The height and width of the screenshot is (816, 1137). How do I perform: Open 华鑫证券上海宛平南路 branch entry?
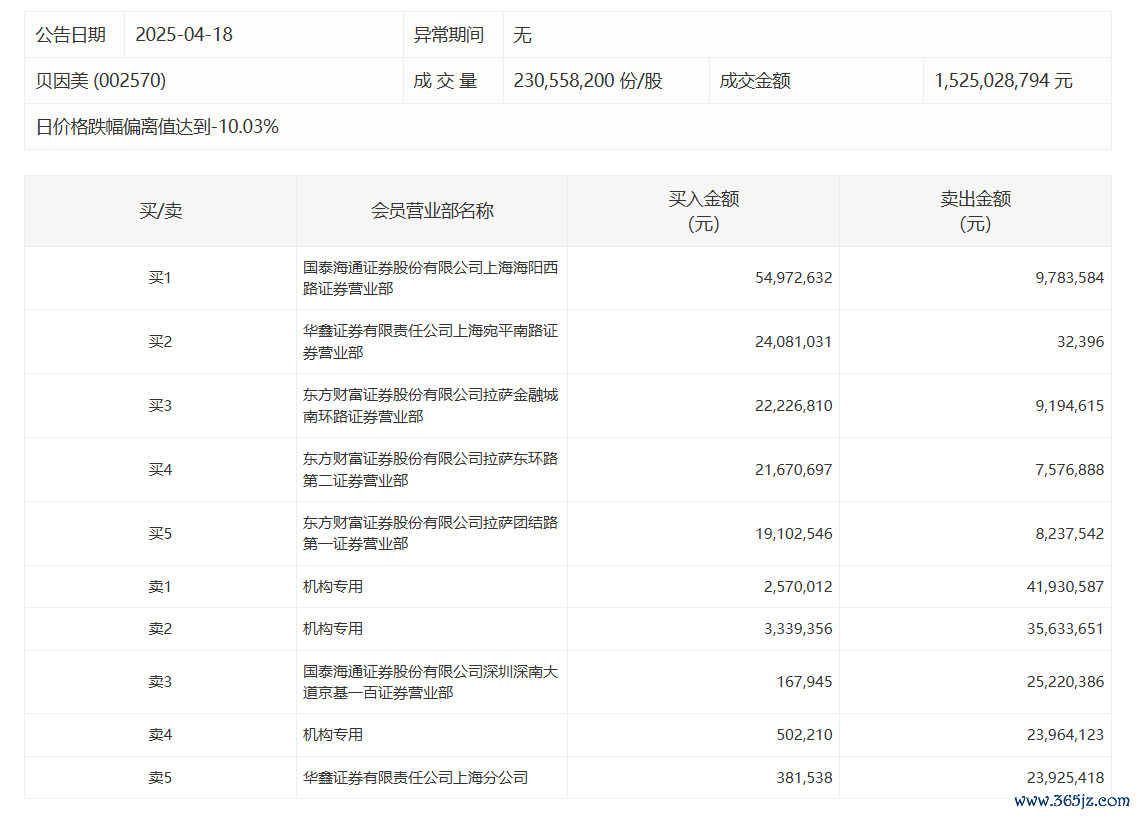click(x=430, y=342)
